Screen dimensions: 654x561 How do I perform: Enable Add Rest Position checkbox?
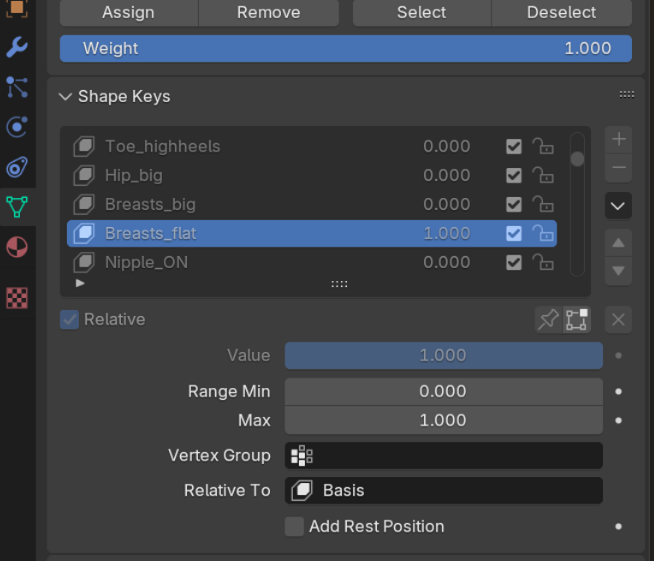coord(294,526)
